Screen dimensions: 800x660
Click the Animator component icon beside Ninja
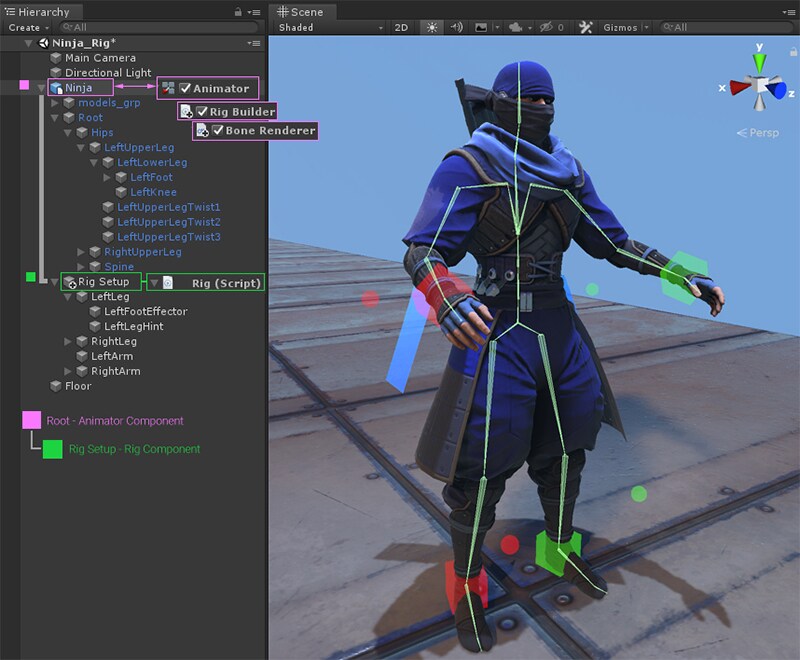pos(168,89)
